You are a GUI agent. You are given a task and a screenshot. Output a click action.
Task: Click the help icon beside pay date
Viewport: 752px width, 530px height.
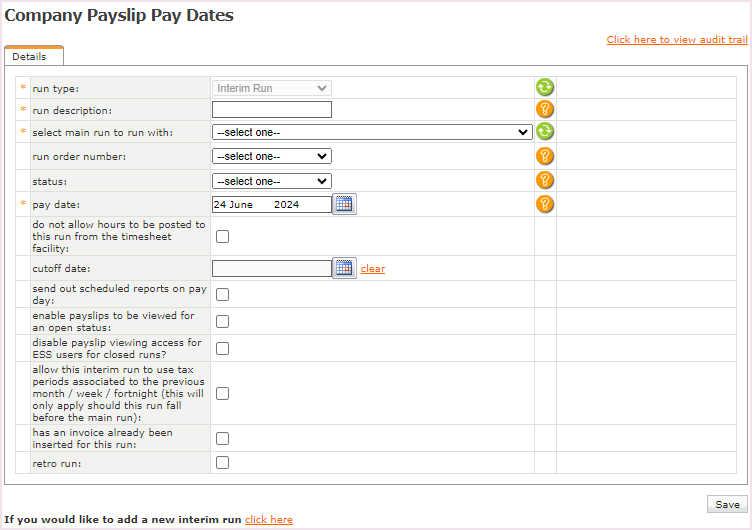point(544,204)
